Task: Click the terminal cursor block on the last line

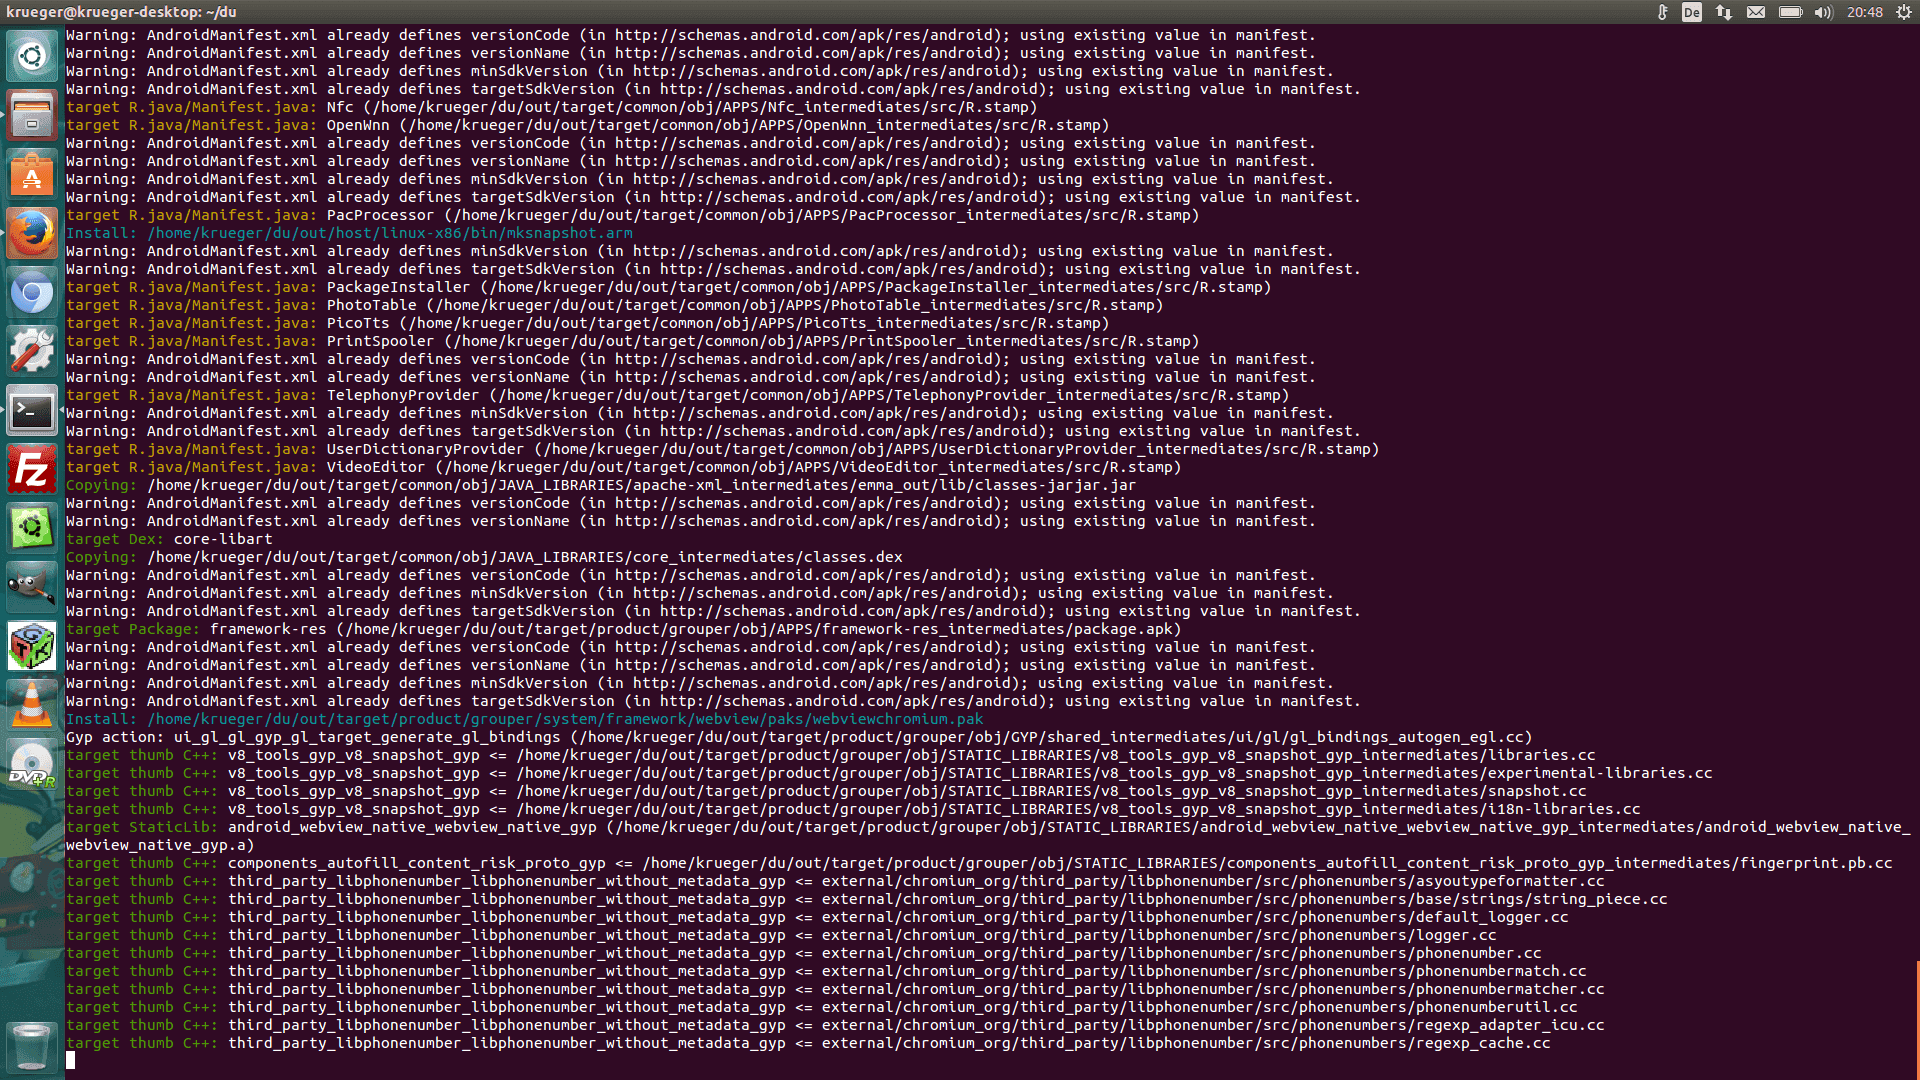Action: pyautogui.click(x=71, y=1061)
